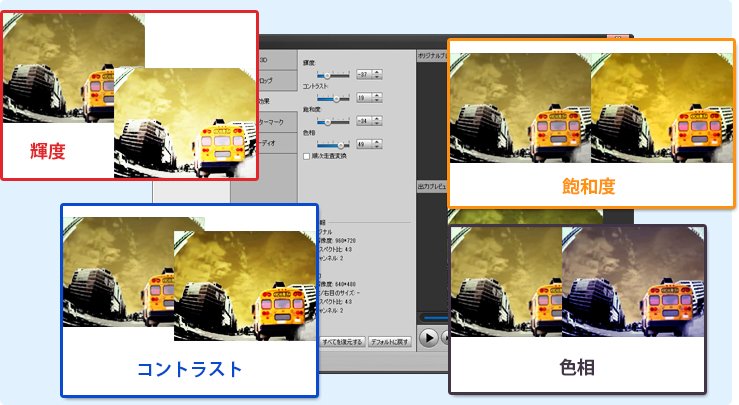Screen dimensions: 739x405
Task: Click the brightness value field showing -37
Action: tap(363, 75)
